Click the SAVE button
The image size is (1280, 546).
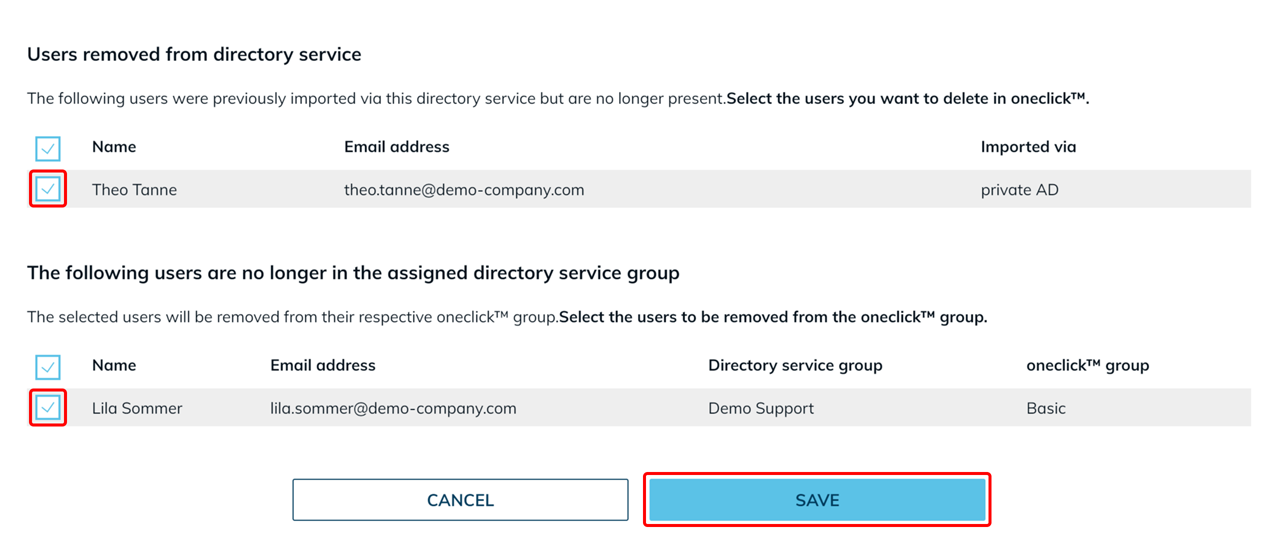tap(817, 500)
